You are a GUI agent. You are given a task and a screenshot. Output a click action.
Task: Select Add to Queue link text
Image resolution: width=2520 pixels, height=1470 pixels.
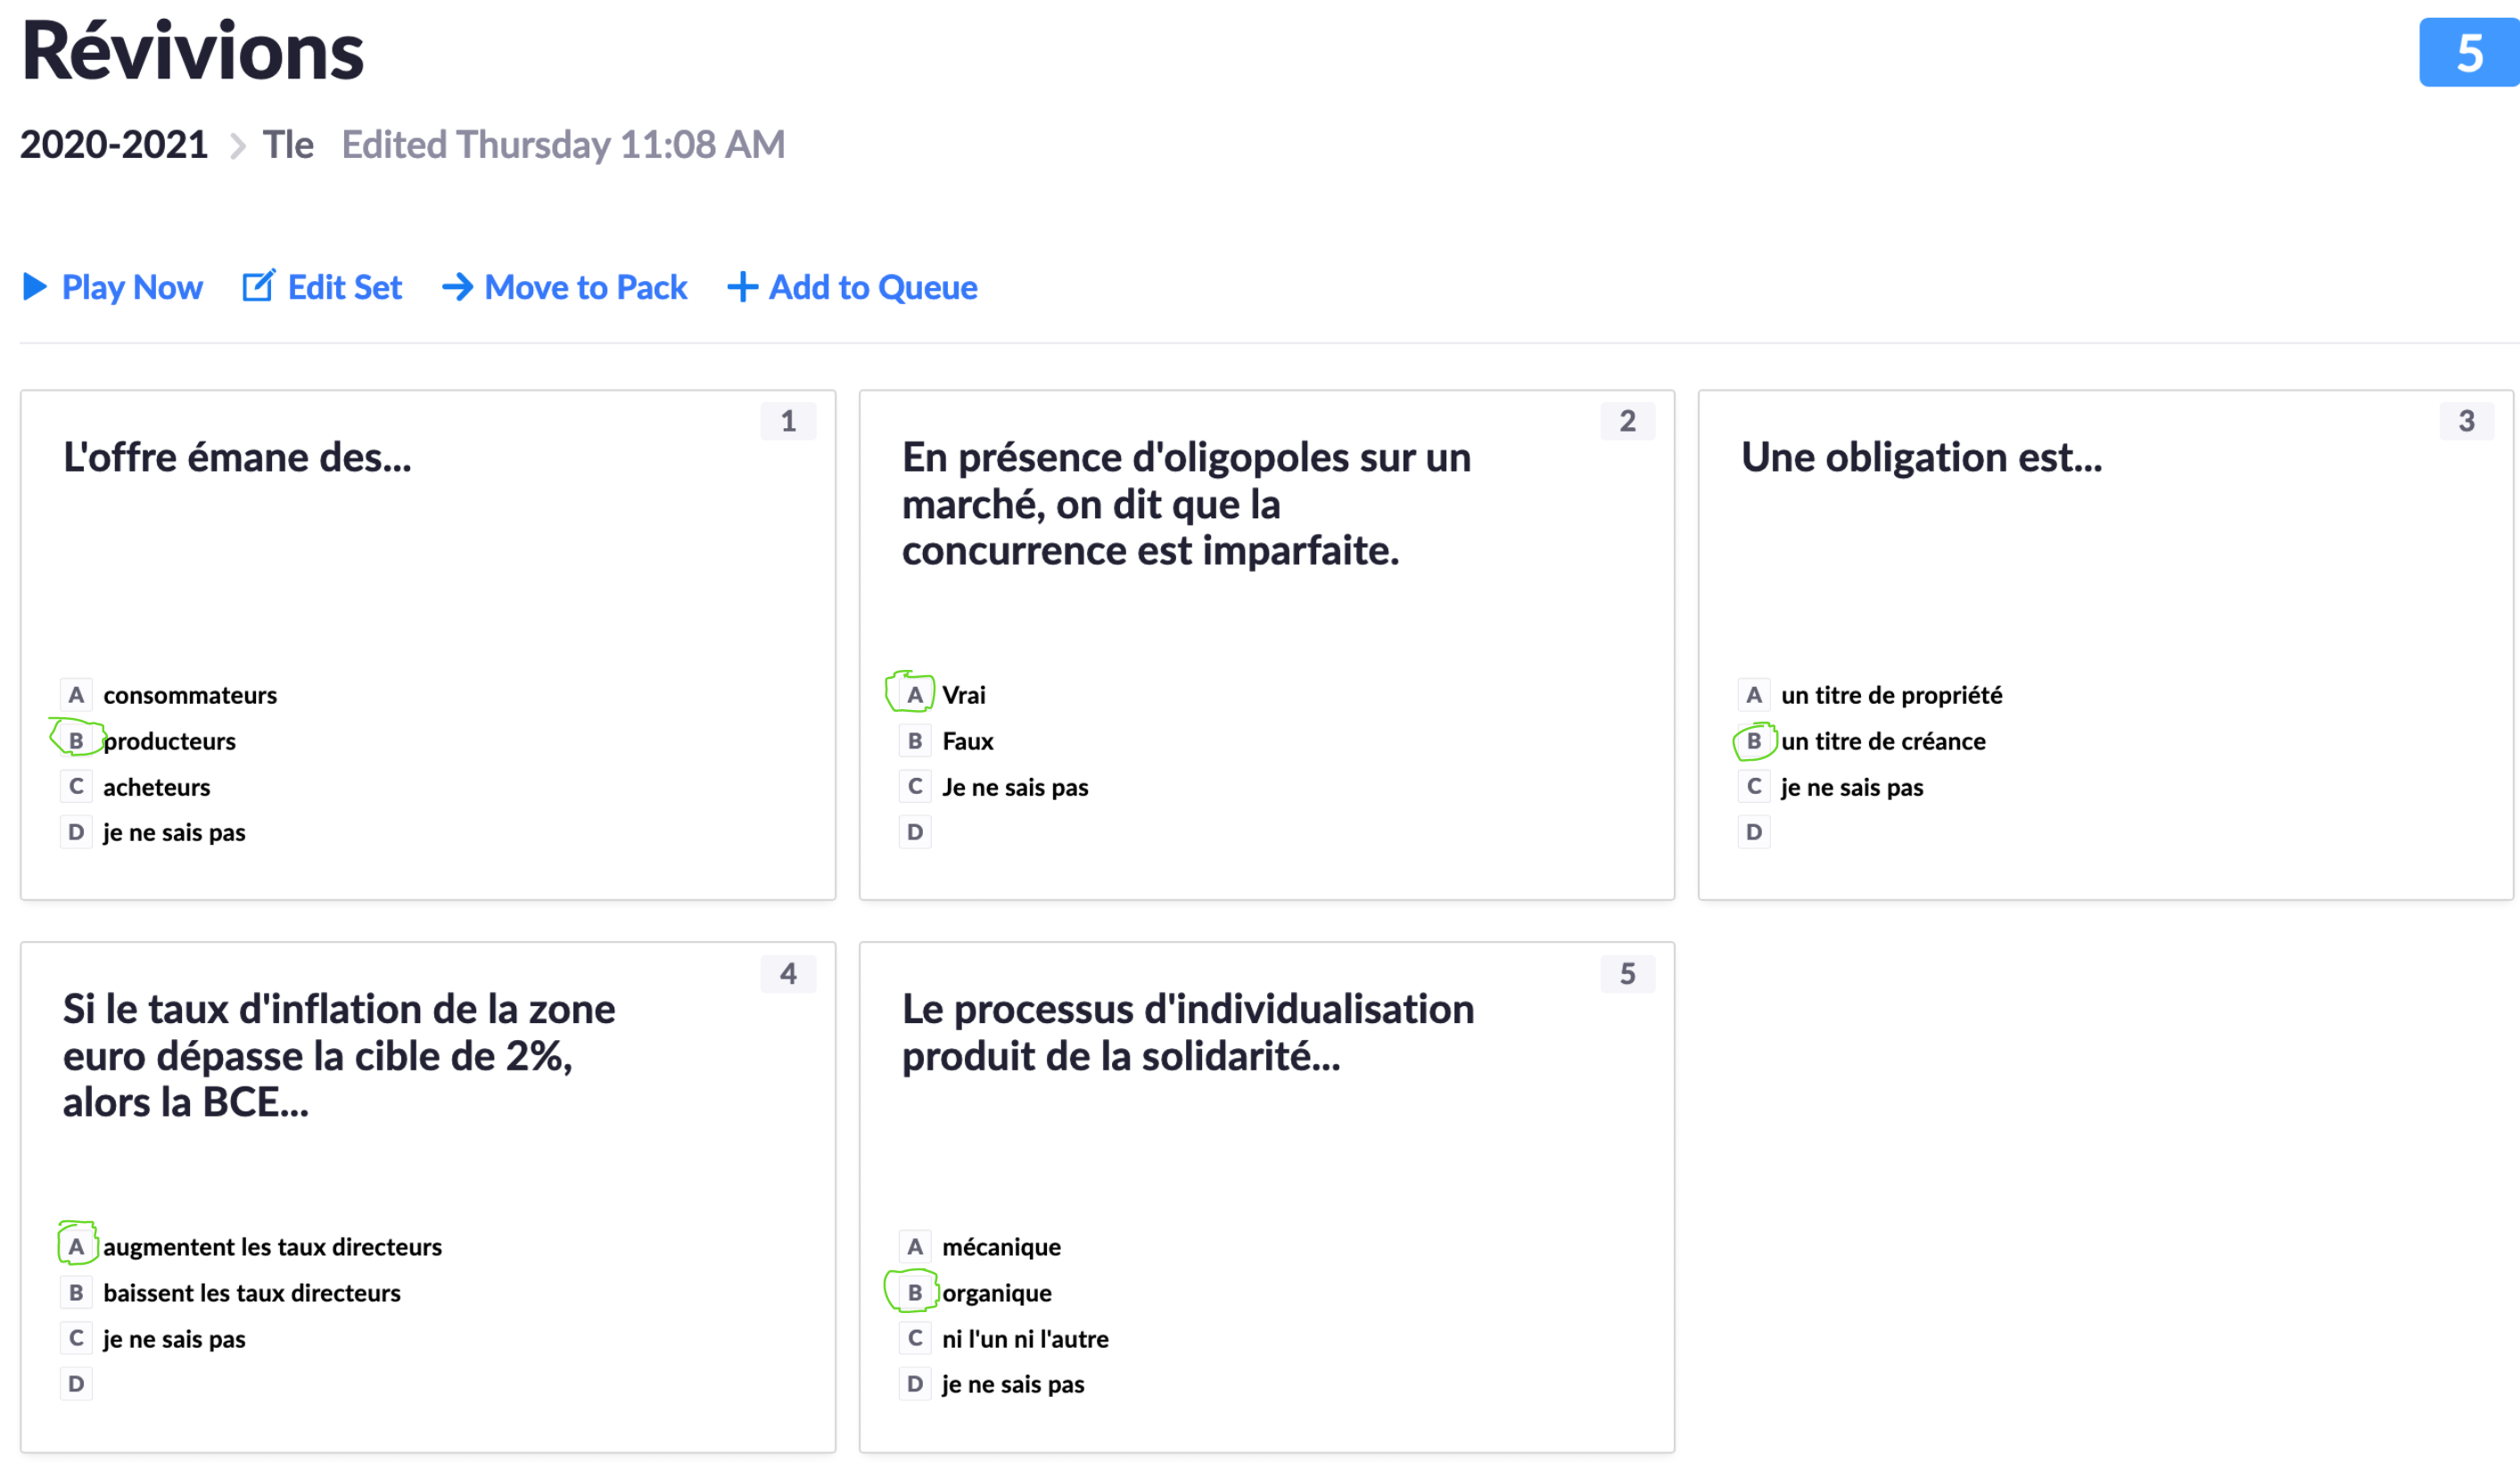[873, 288]
